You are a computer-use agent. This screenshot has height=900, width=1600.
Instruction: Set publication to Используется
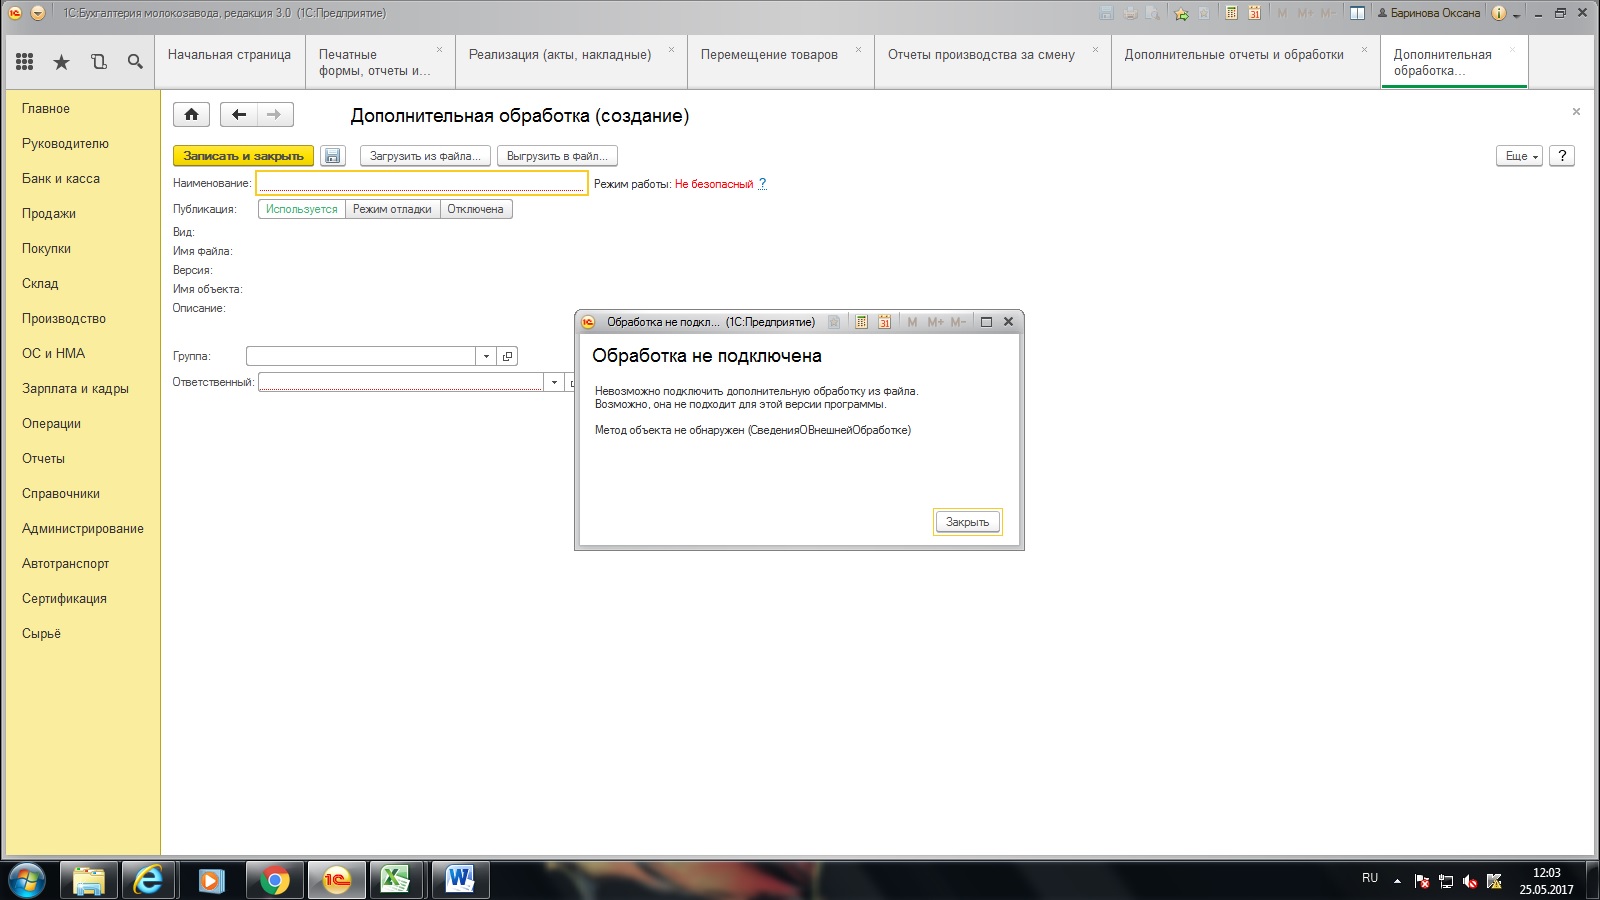(301, 209)
